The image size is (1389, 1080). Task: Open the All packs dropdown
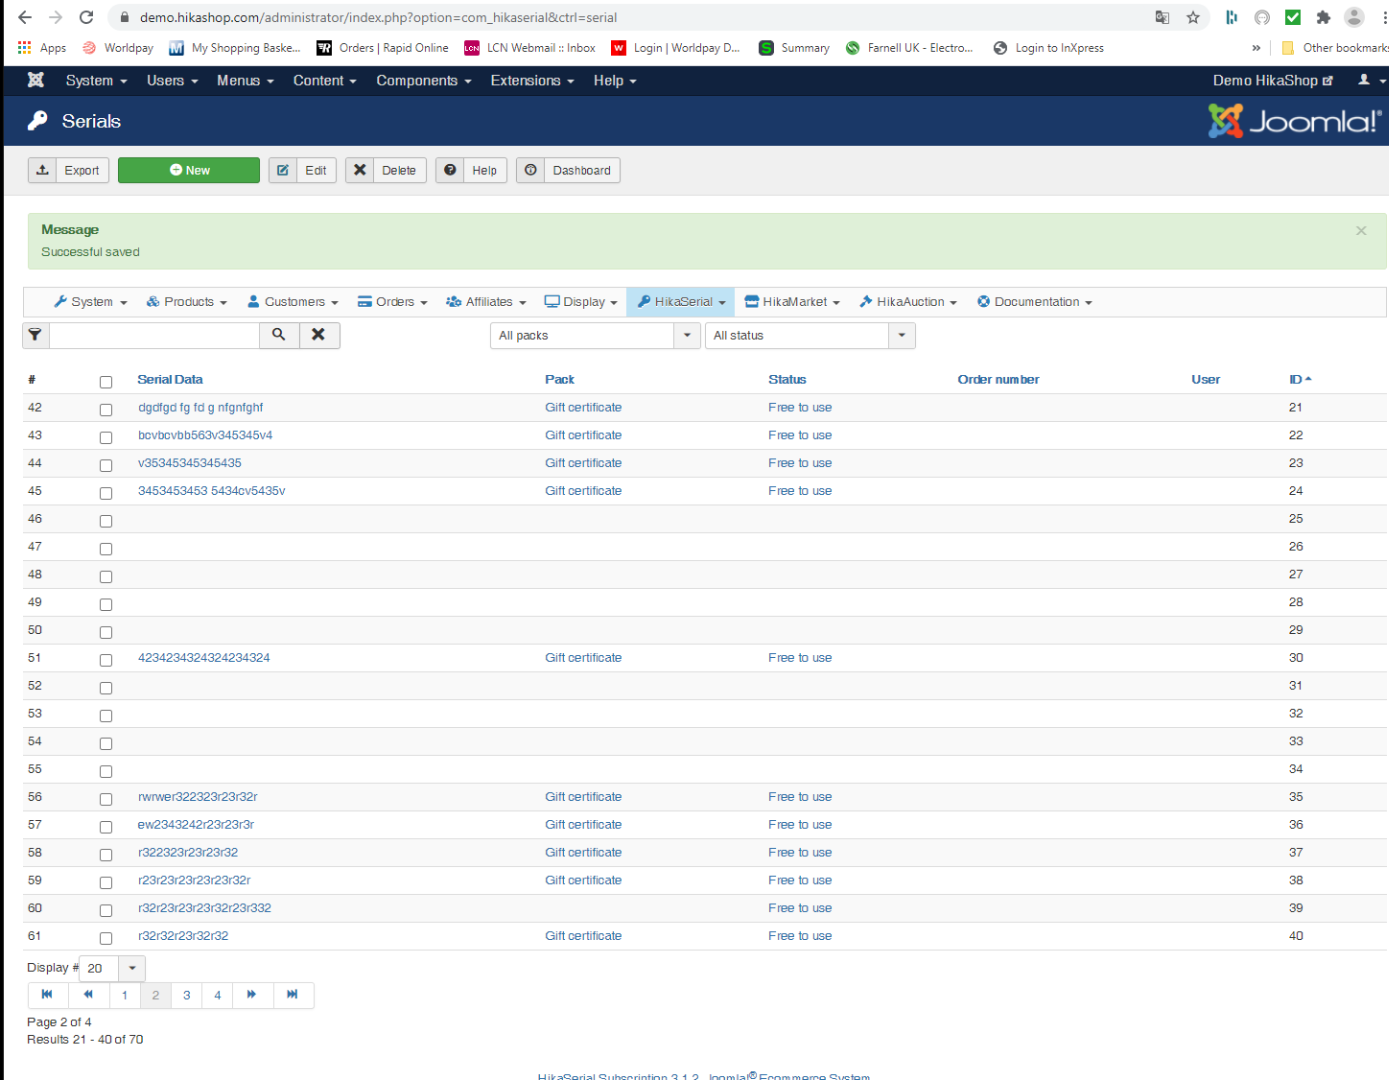[x=594, y=336]
